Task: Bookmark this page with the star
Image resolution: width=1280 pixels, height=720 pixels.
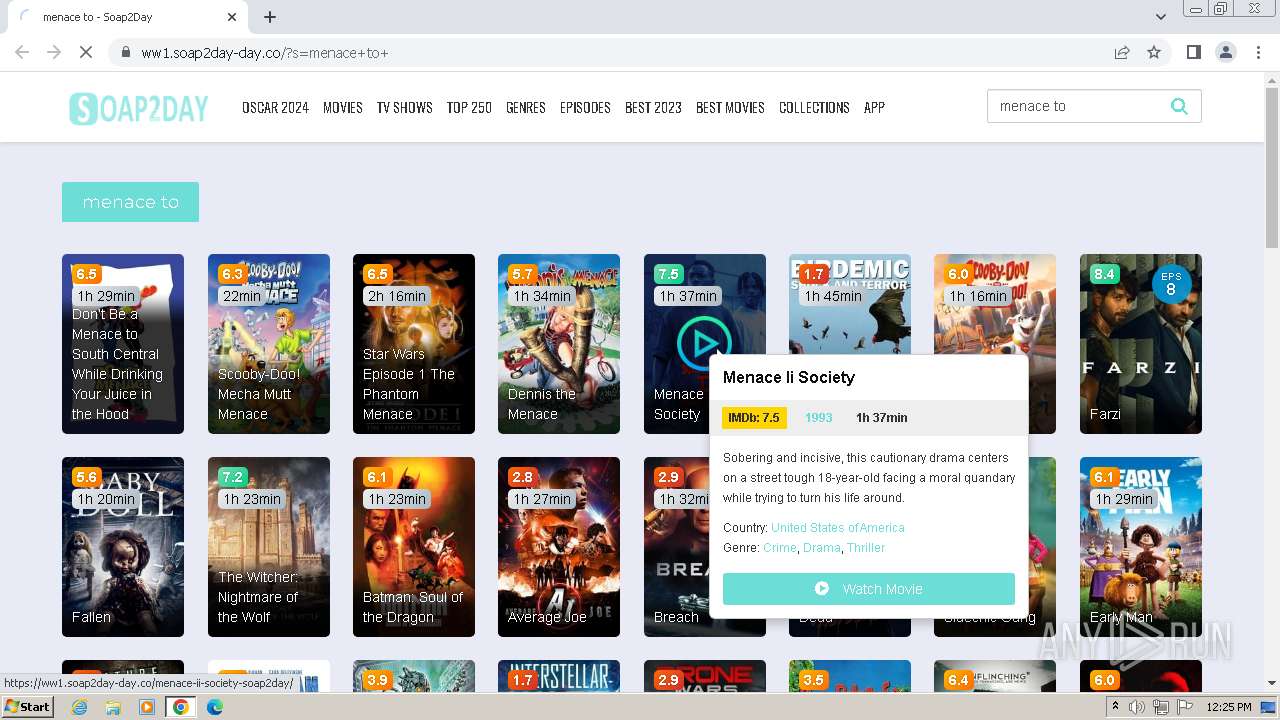Action: [1154, 52]
